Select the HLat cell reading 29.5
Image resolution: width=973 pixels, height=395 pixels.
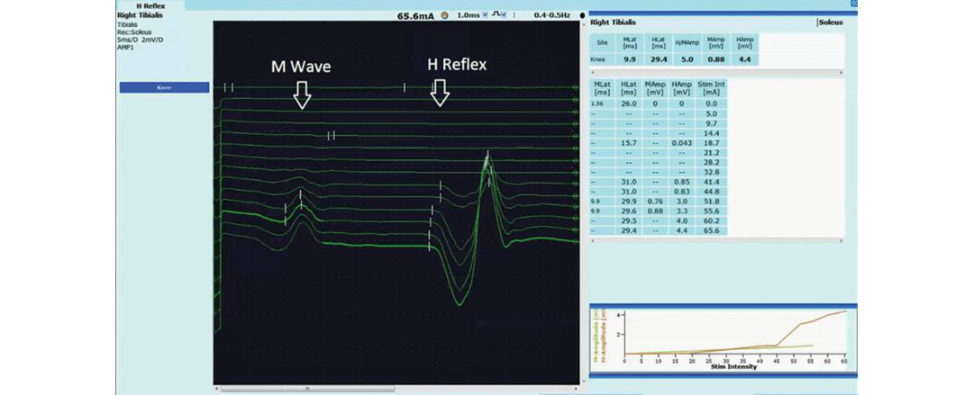(x=629, y=221)
